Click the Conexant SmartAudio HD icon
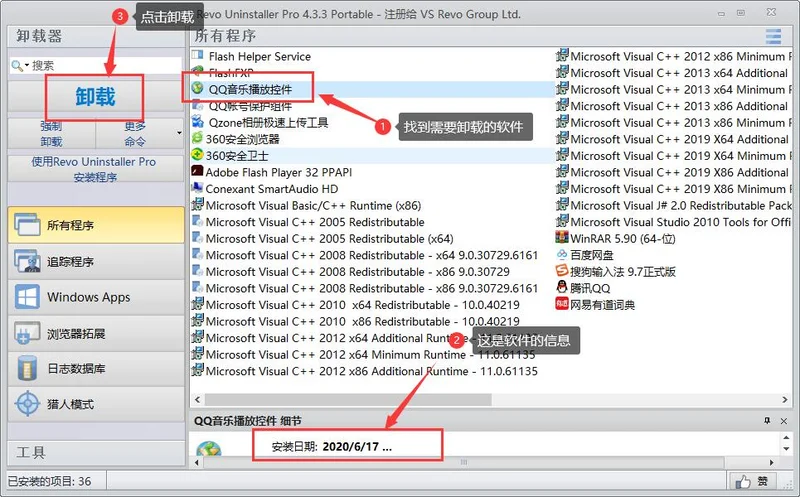 tap(197, 188)
